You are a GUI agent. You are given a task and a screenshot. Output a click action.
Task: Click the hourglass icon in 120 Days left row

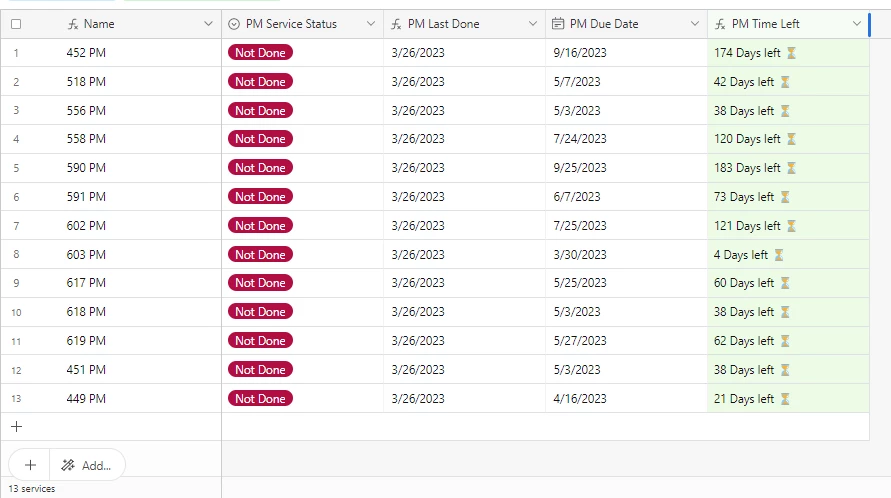click(791, 139)
